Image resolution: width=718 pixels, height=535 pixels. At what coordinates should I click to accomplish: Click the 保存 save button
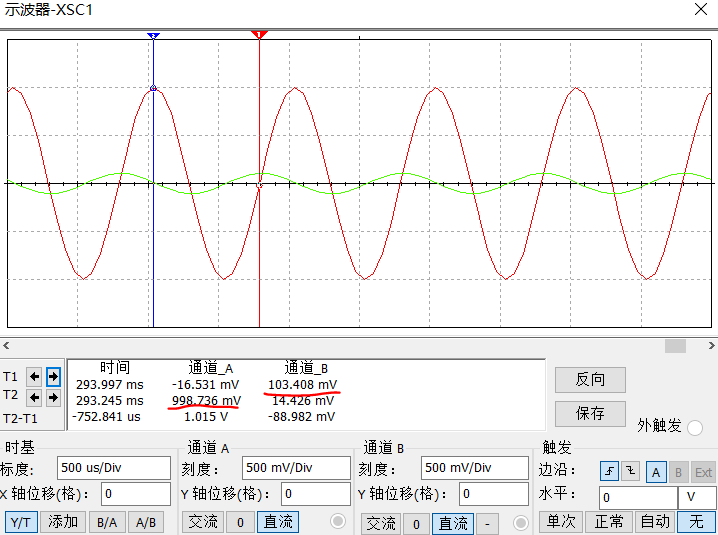point(590,413)
